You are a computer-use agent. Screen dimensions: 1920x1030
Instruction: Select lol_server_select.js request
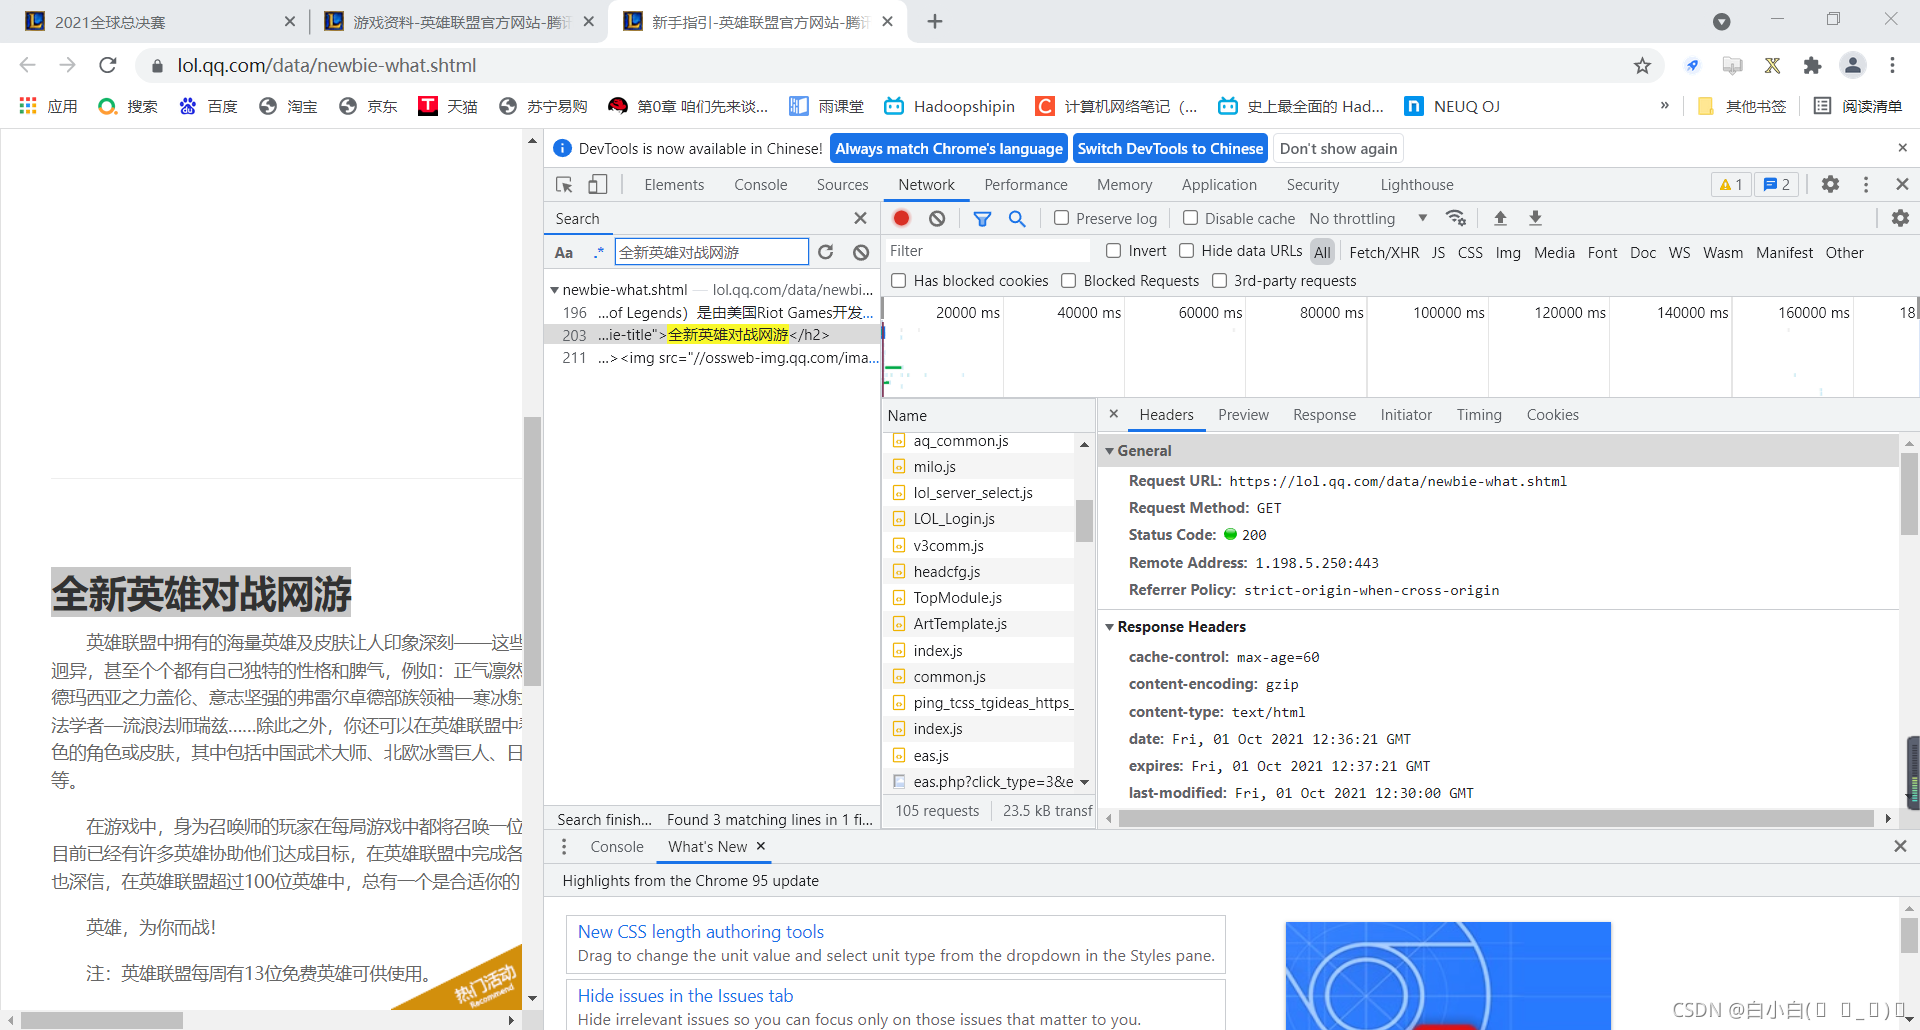pos(973,493)
